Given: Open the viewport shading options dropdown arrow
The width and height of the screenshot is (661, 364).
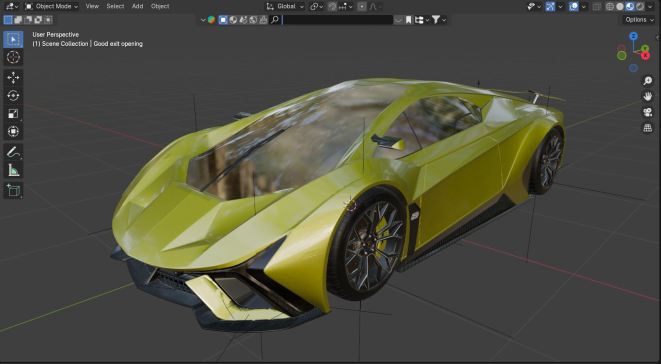Looking at the screenshot, I should (650, 6).
